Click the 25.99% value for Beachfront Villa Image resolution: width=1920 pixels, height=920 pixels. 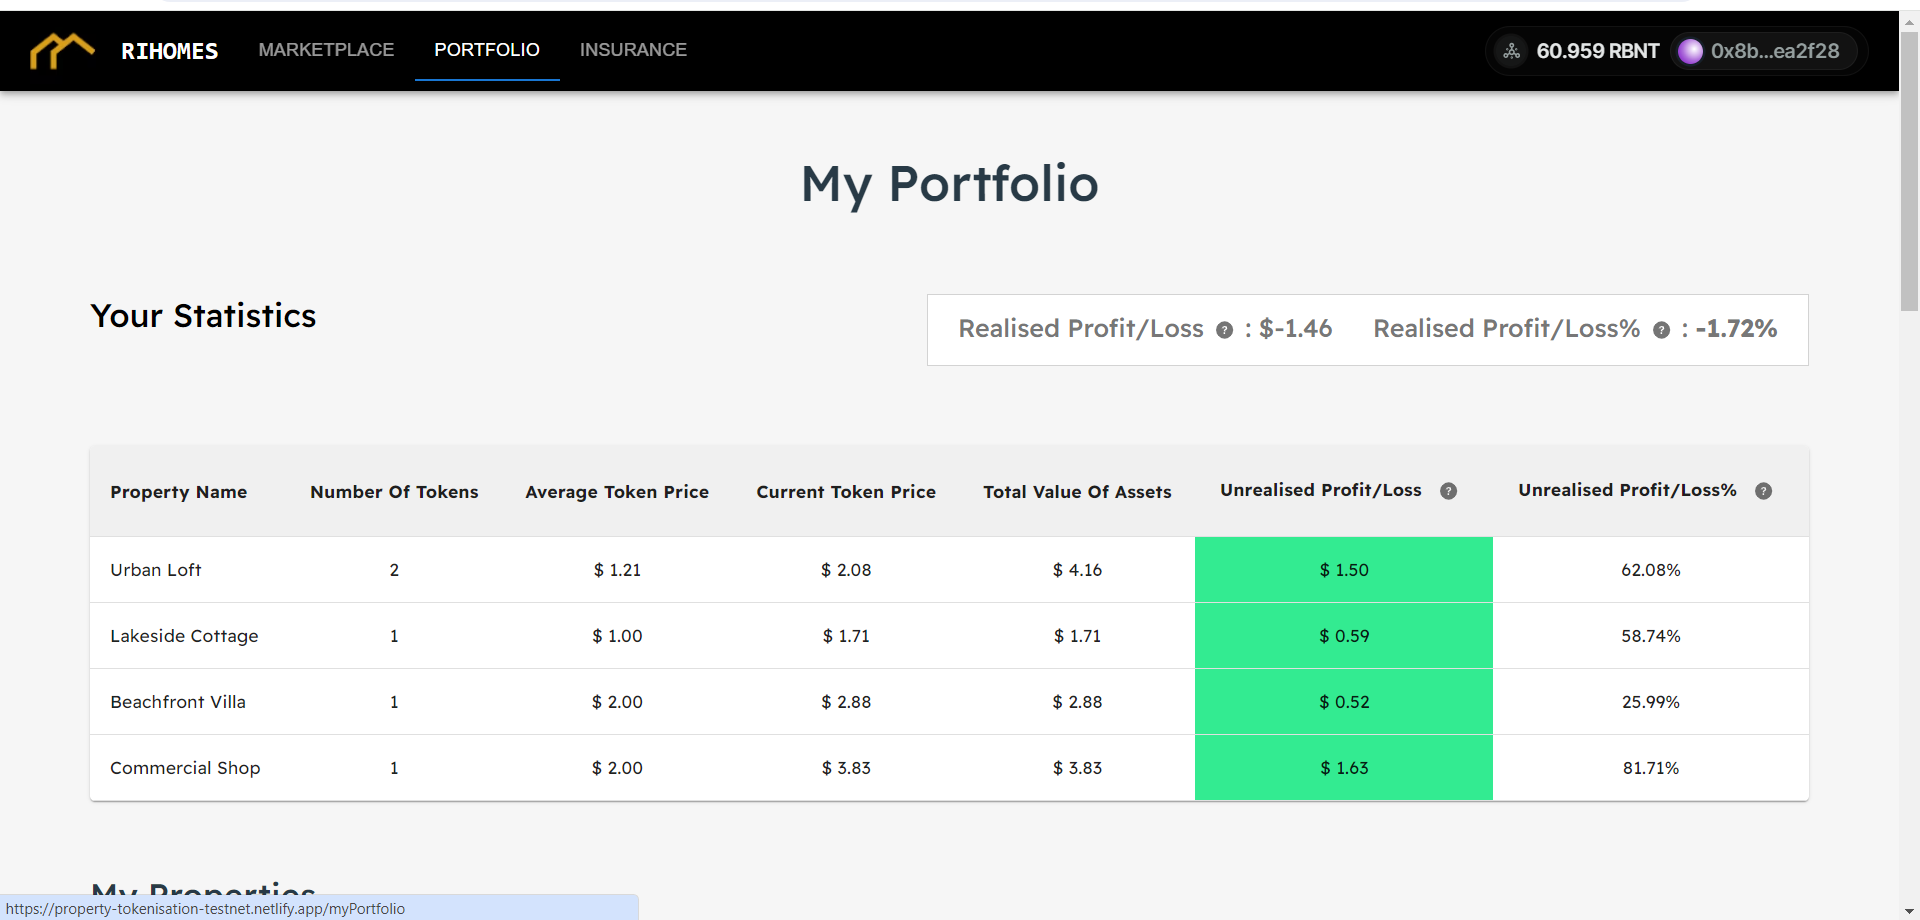(1650, 702)
